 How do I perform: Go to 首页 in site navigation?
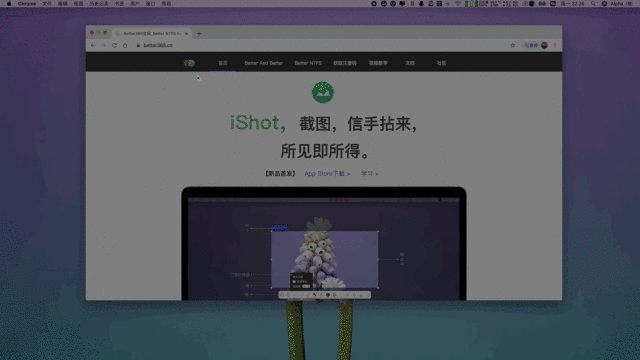(x=223, y=63)
